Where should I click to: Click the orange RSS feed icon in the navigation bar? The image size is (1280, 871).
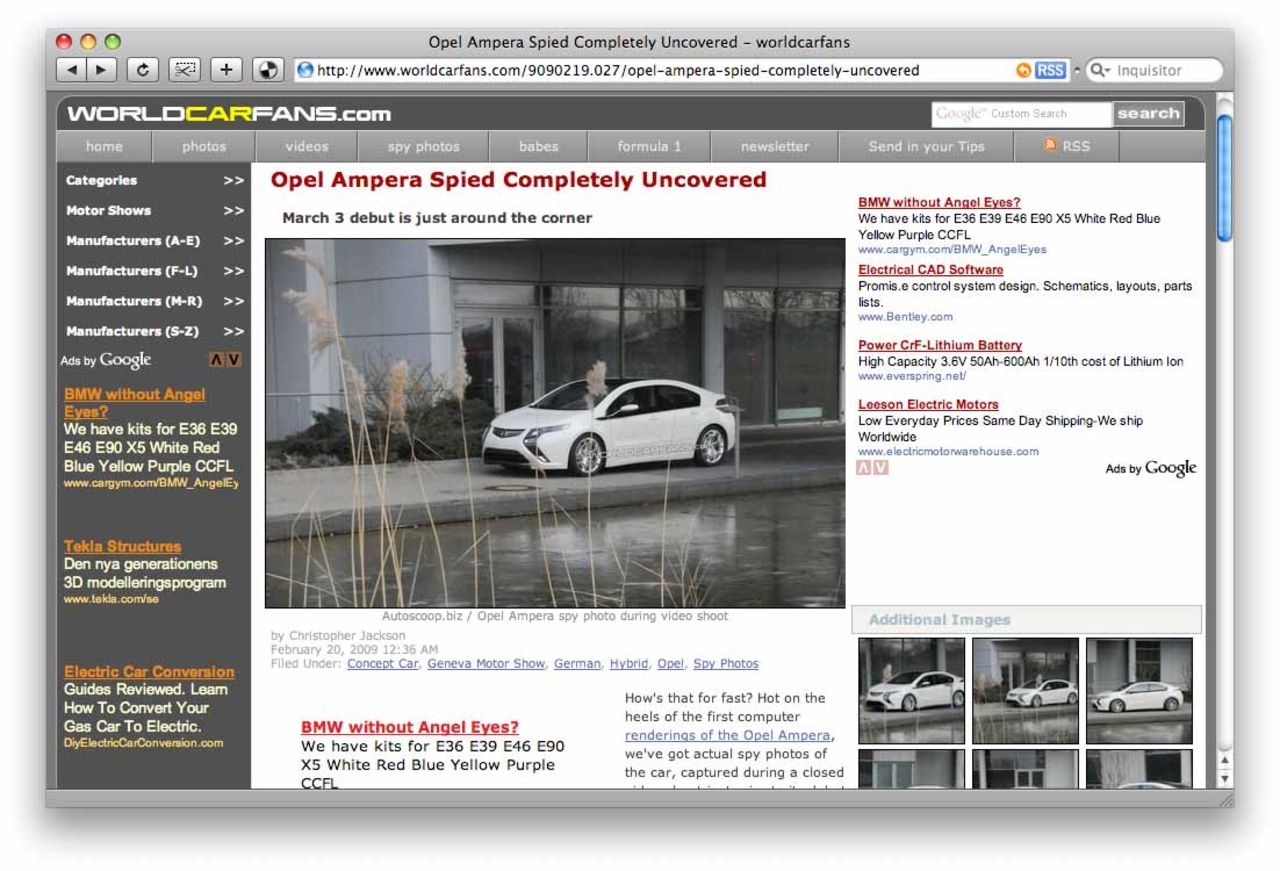[1049, 146]
